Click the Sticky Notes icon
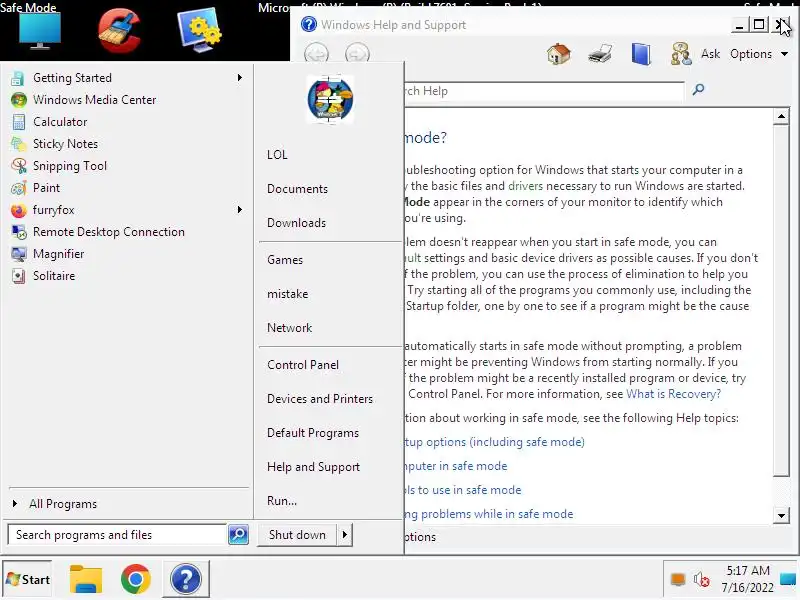Viewport: 800px width, 600px height. [x=18, y=143]
